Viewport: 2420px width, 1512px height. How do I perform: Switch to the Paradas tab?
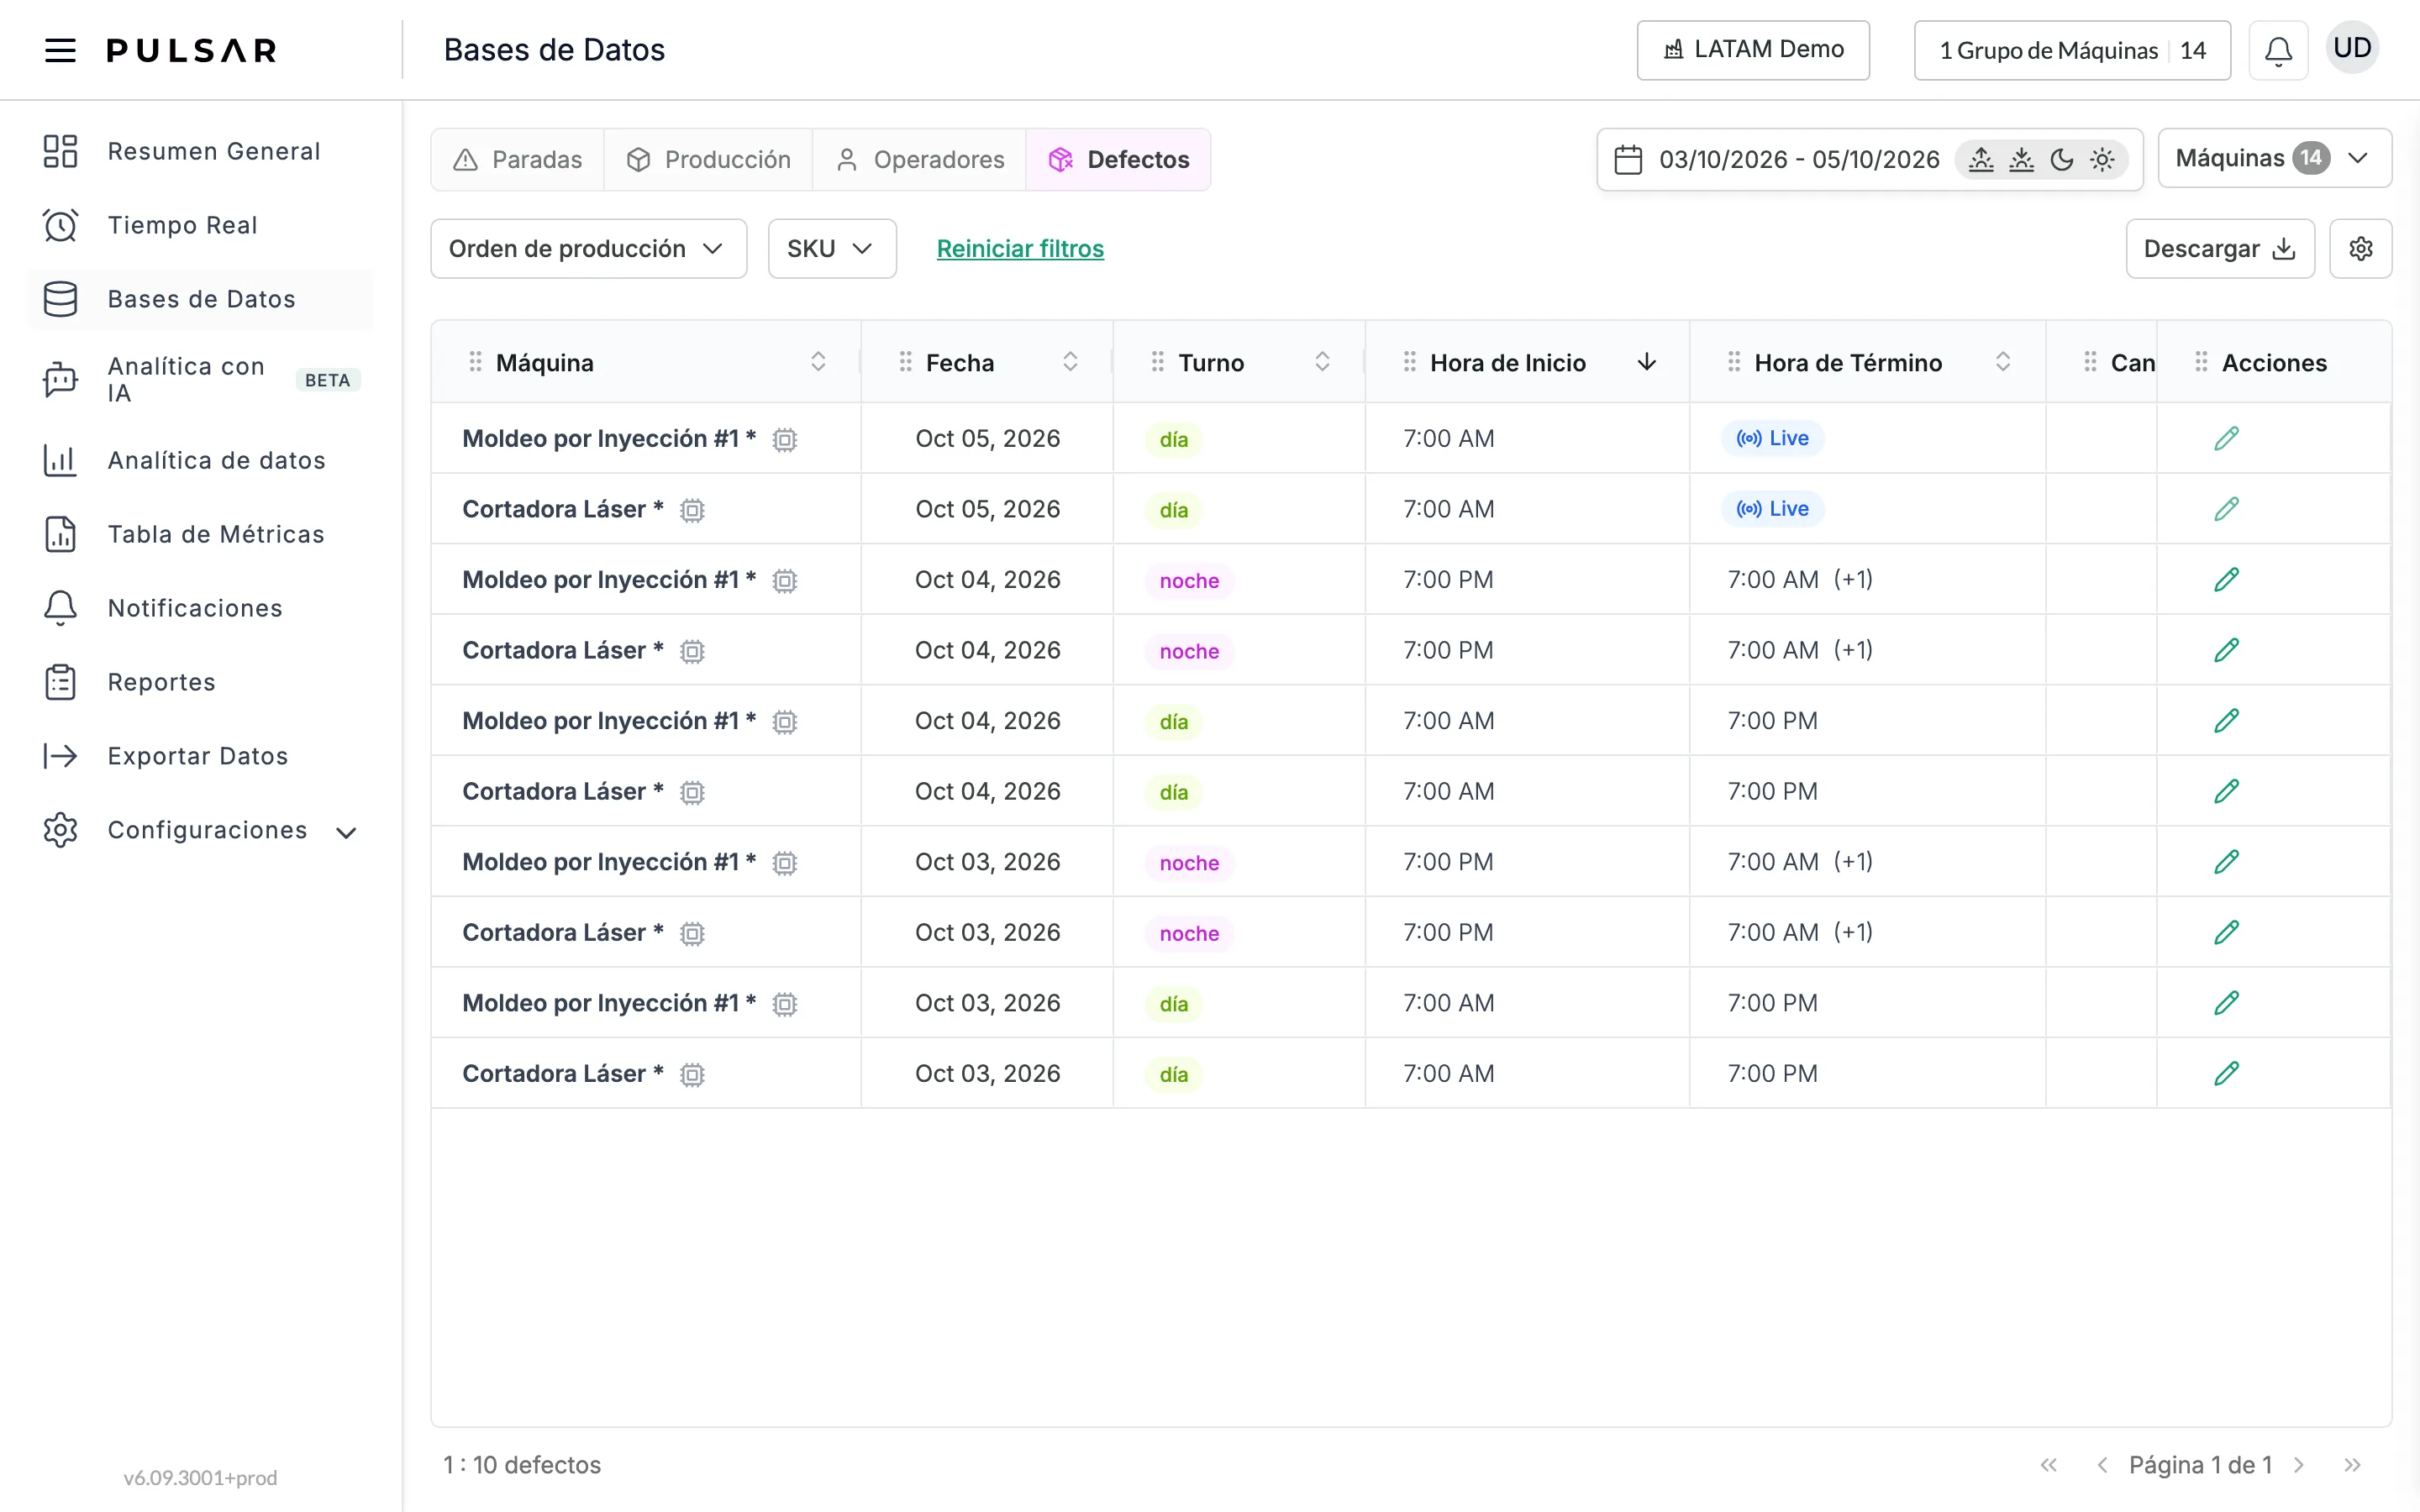(x=518, y=159)
